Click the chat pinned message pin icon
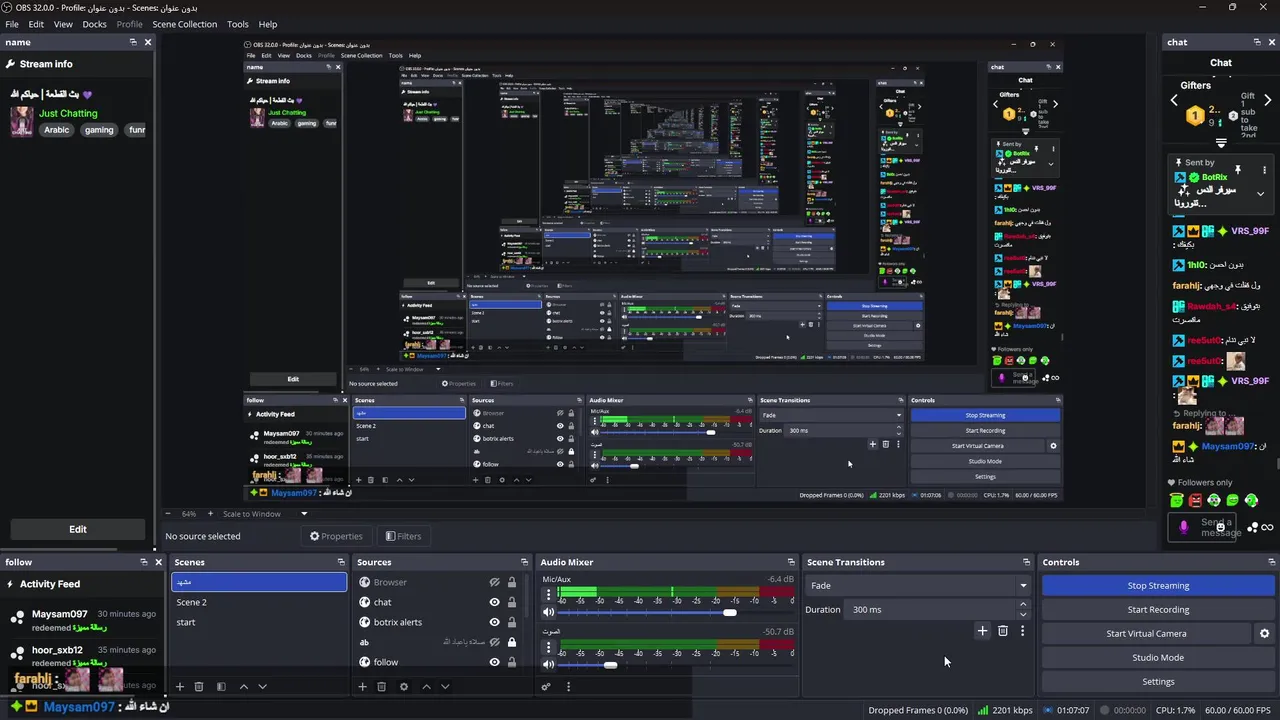1280x720 pixels. pyautogui.click(x=1237, y=169)
